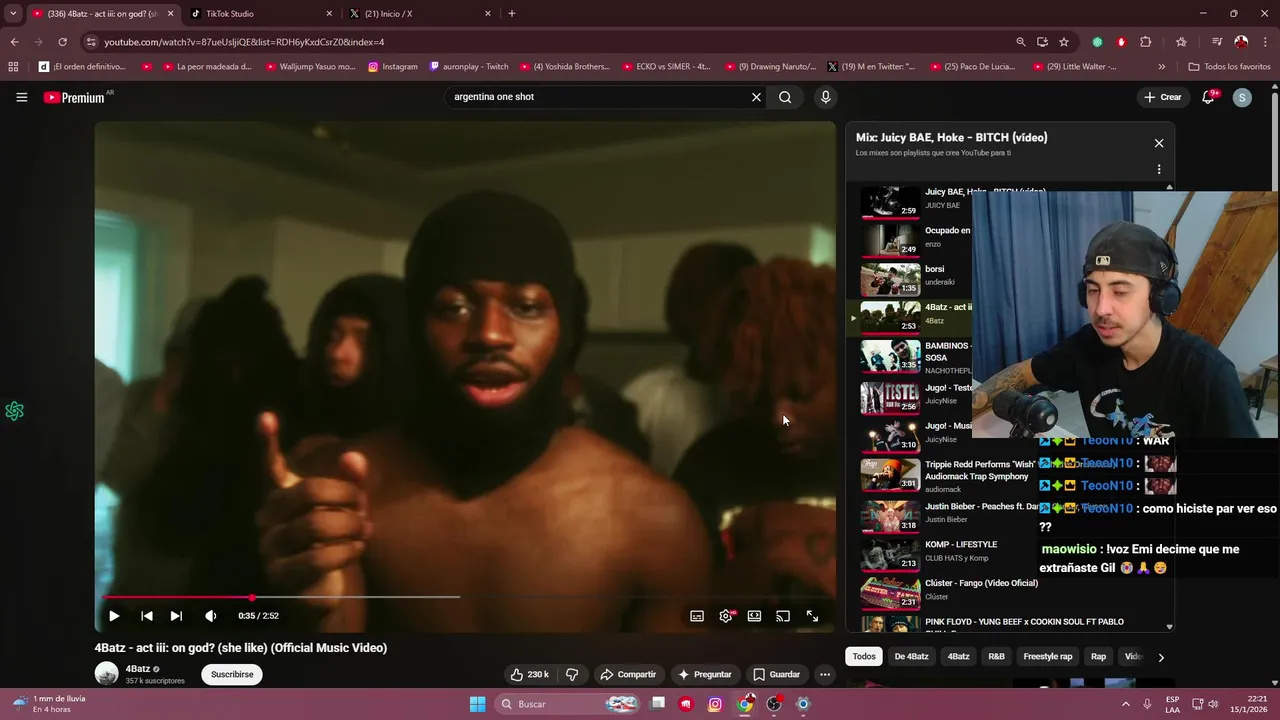Image resolution: width=1280 pixels, height=720 pixels.
Task: Open the account avatar menu
Action: click(1242, 97)
